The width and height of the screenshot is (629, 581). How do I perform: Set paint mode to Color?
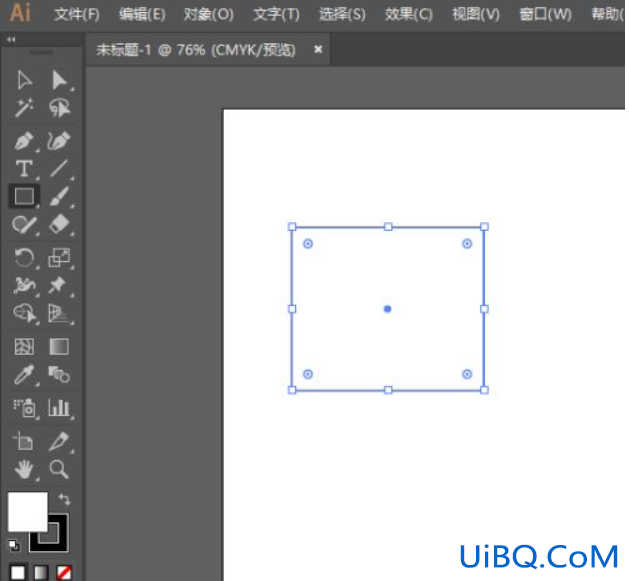[x=18, y=573]
